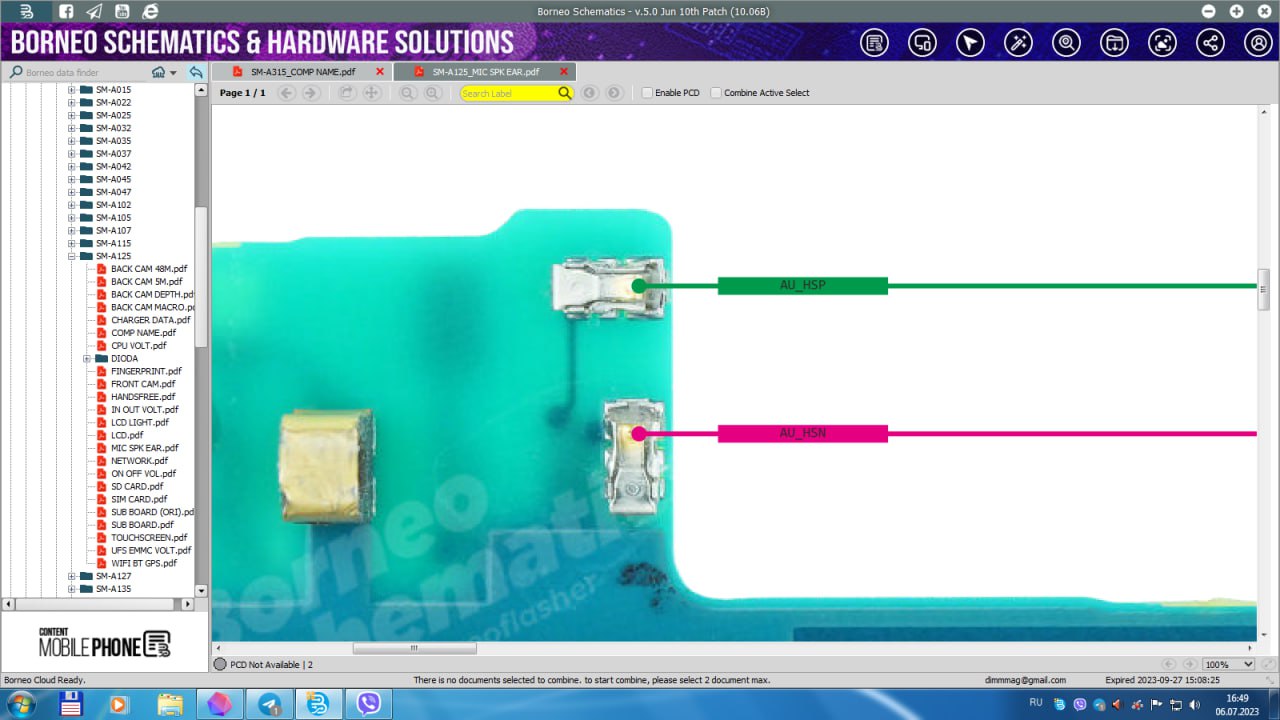
Task: Open the Windows Start button
Action: [20, 704]
